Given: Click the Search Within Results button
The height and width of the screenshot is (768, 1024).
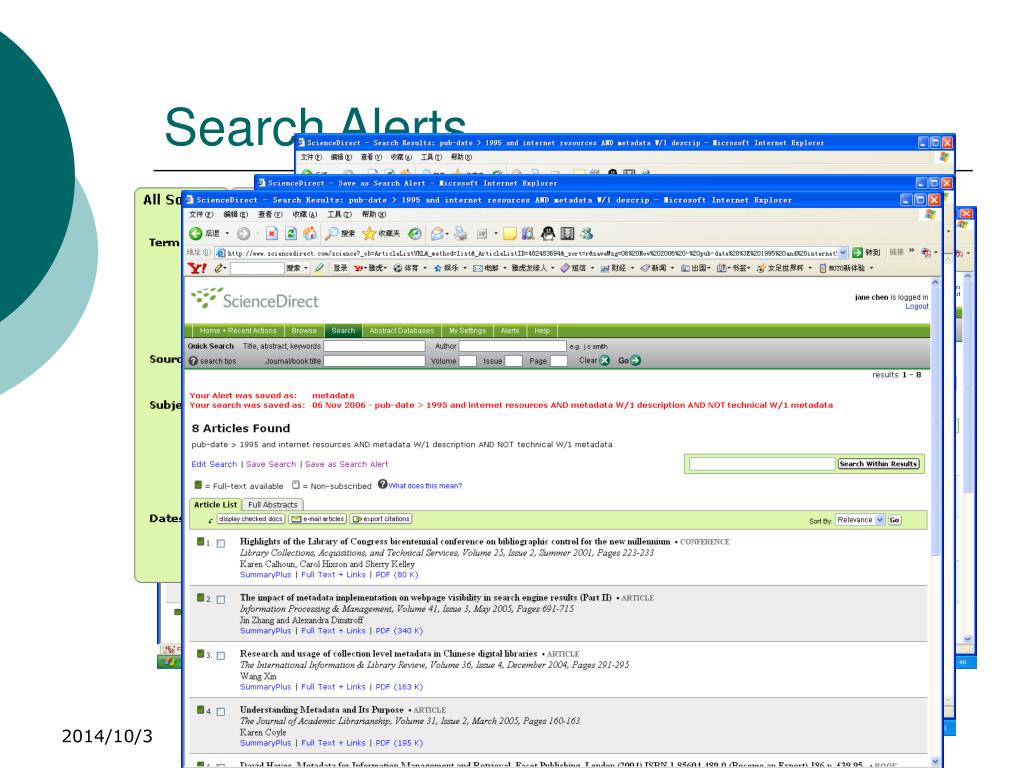Looking at the screenshot, I should 878,464.
